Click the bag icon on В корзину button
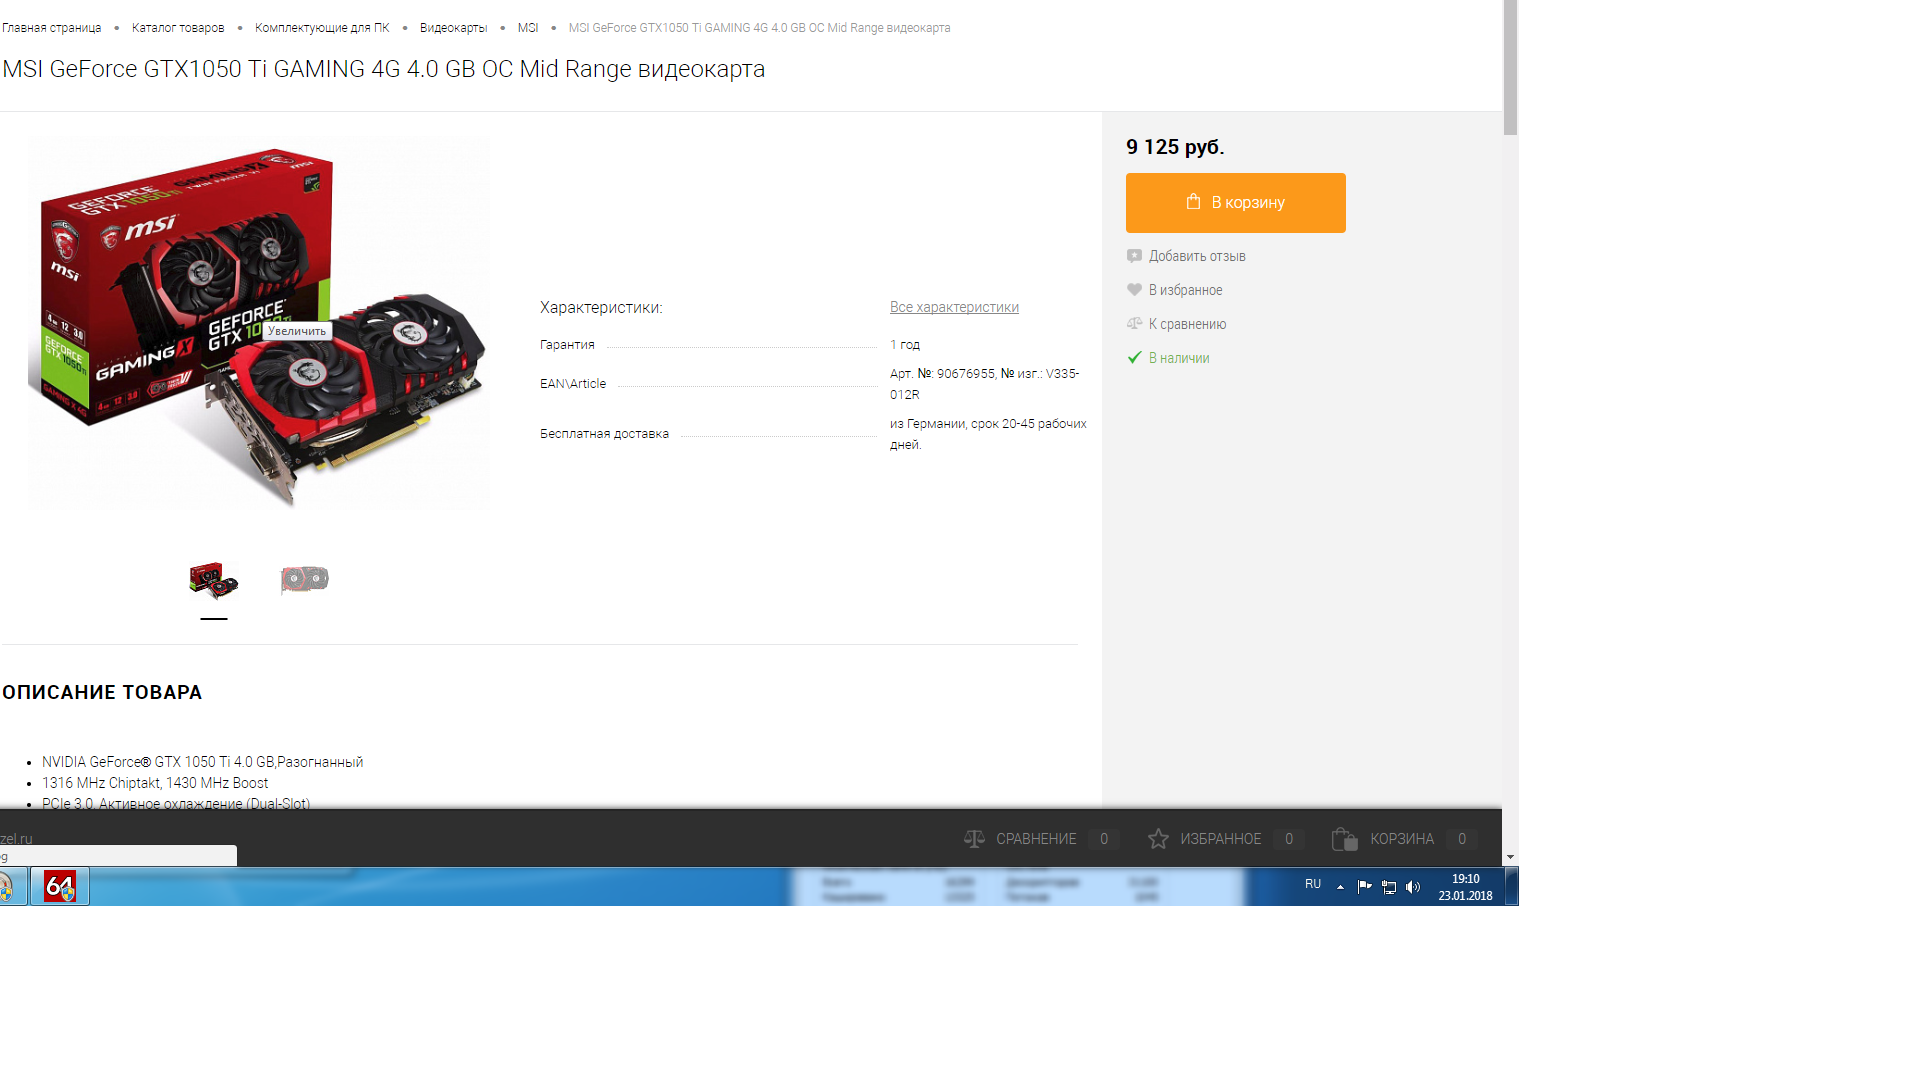This screenshot has width=1920, height=1080. (1193, 201)
